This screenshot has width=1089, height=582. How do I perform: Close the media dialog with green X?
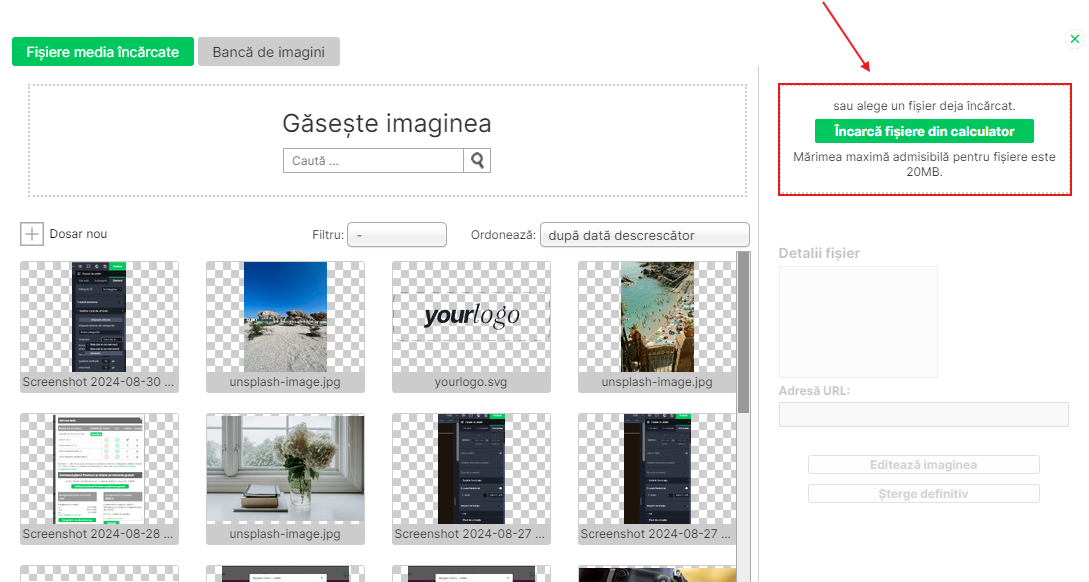click(1075, 39)
